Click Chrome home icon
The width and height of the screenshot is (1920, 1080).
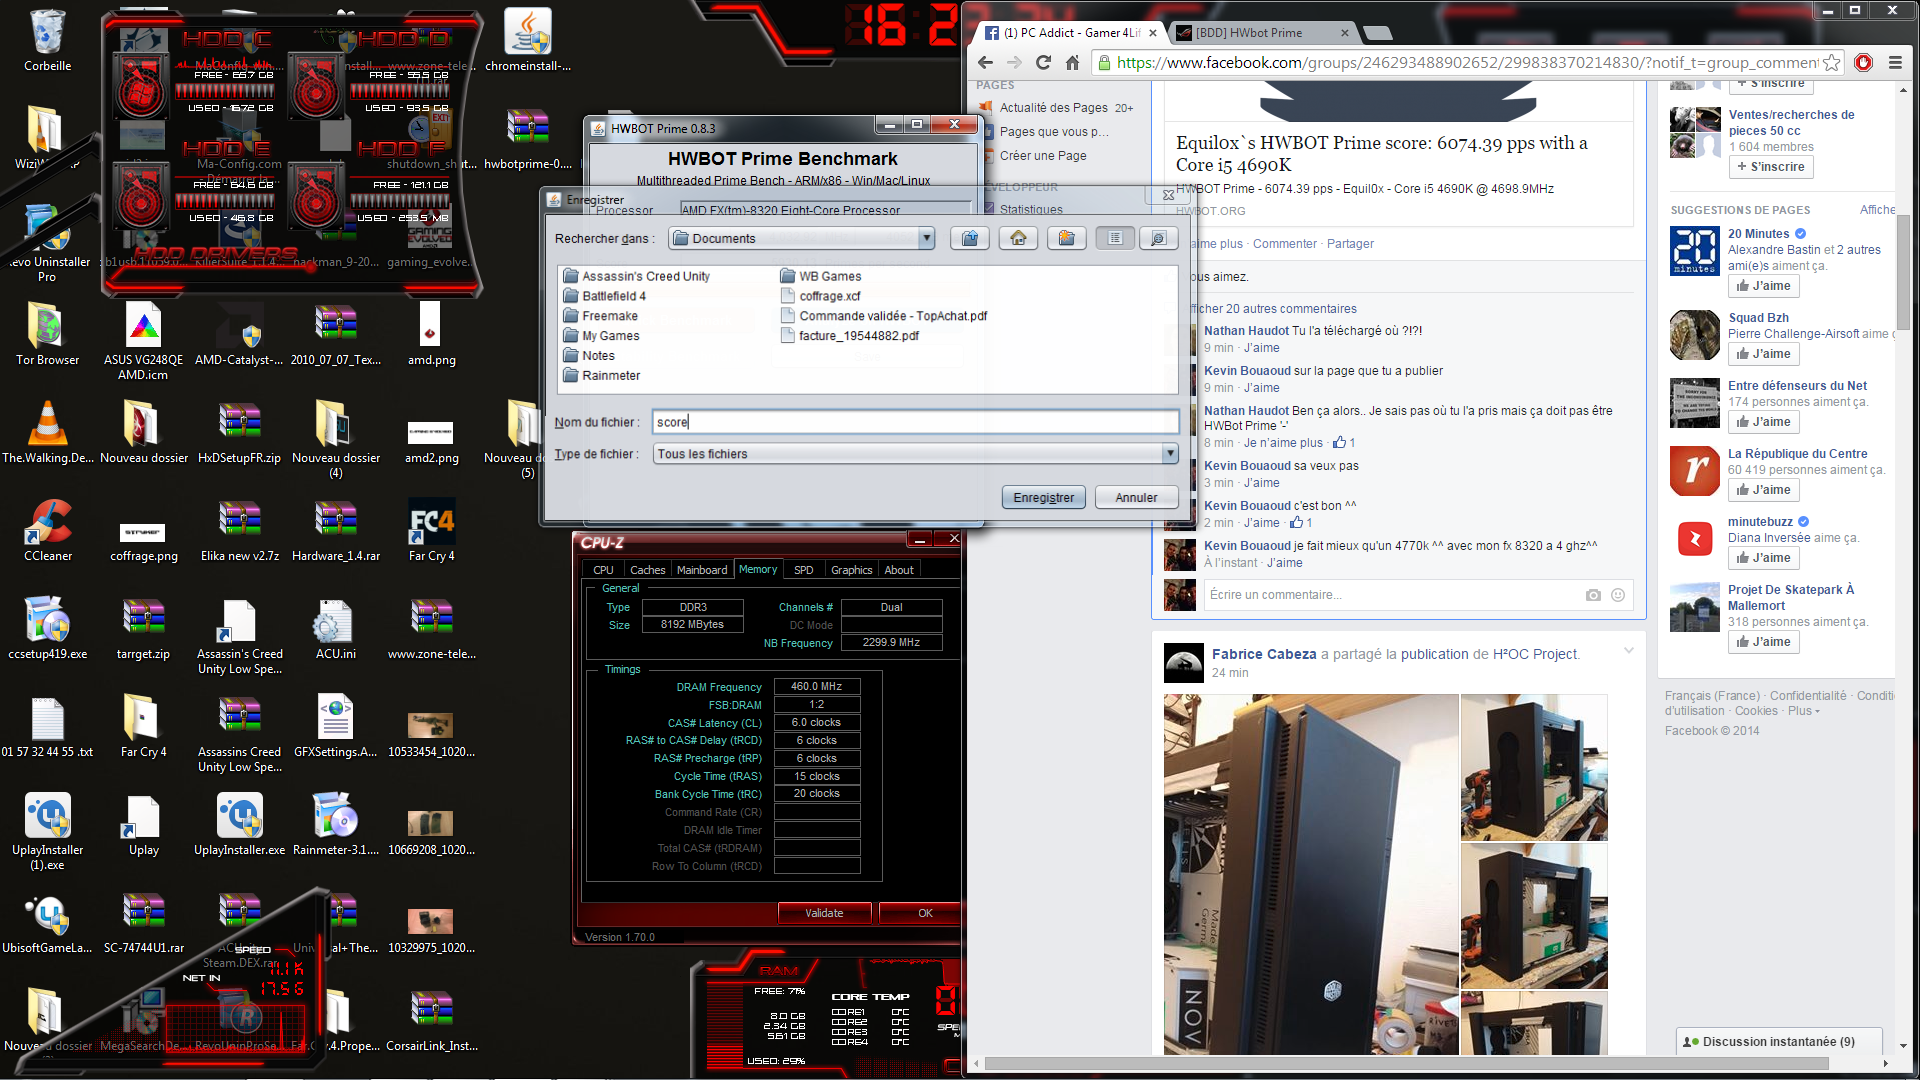(1072, 63)
